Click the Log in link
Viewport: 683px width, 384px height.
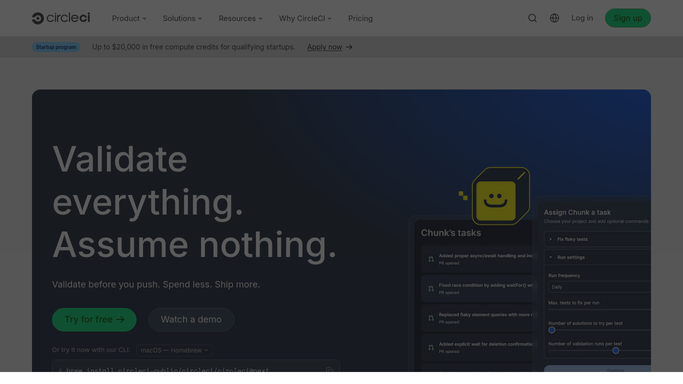pyautogui.click(x=582, y=18)
